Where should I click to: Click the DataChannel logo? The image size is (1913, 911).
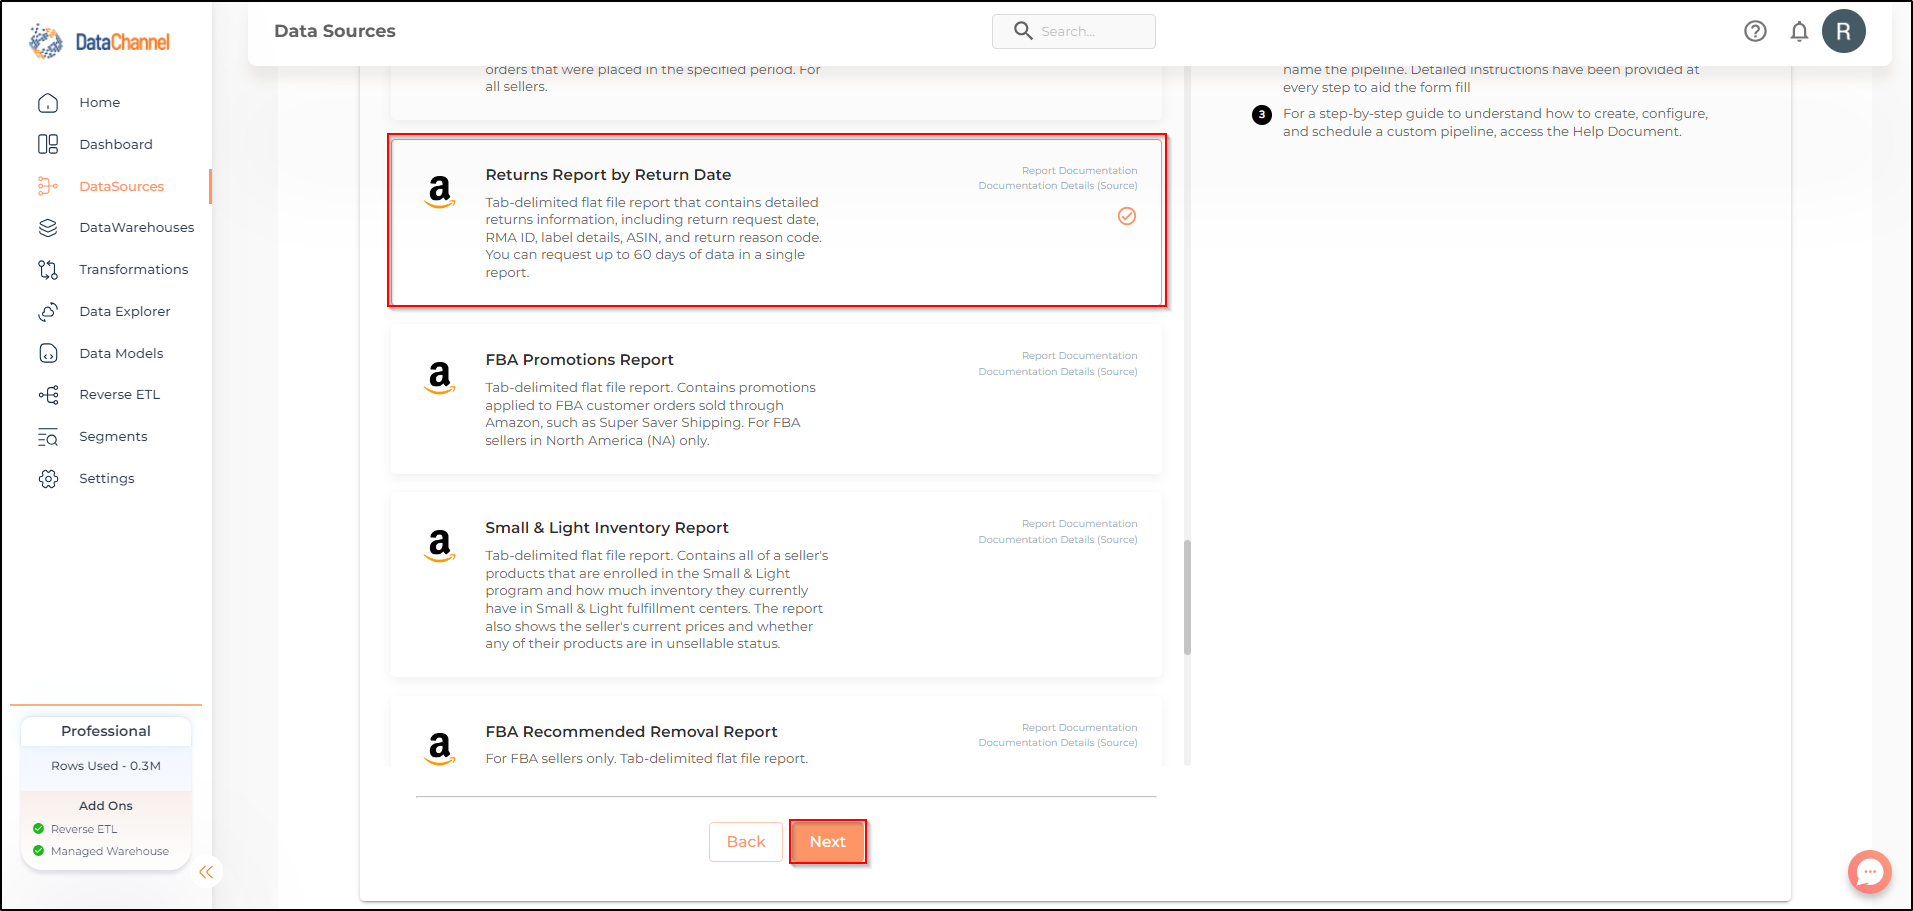pos(99,41)
